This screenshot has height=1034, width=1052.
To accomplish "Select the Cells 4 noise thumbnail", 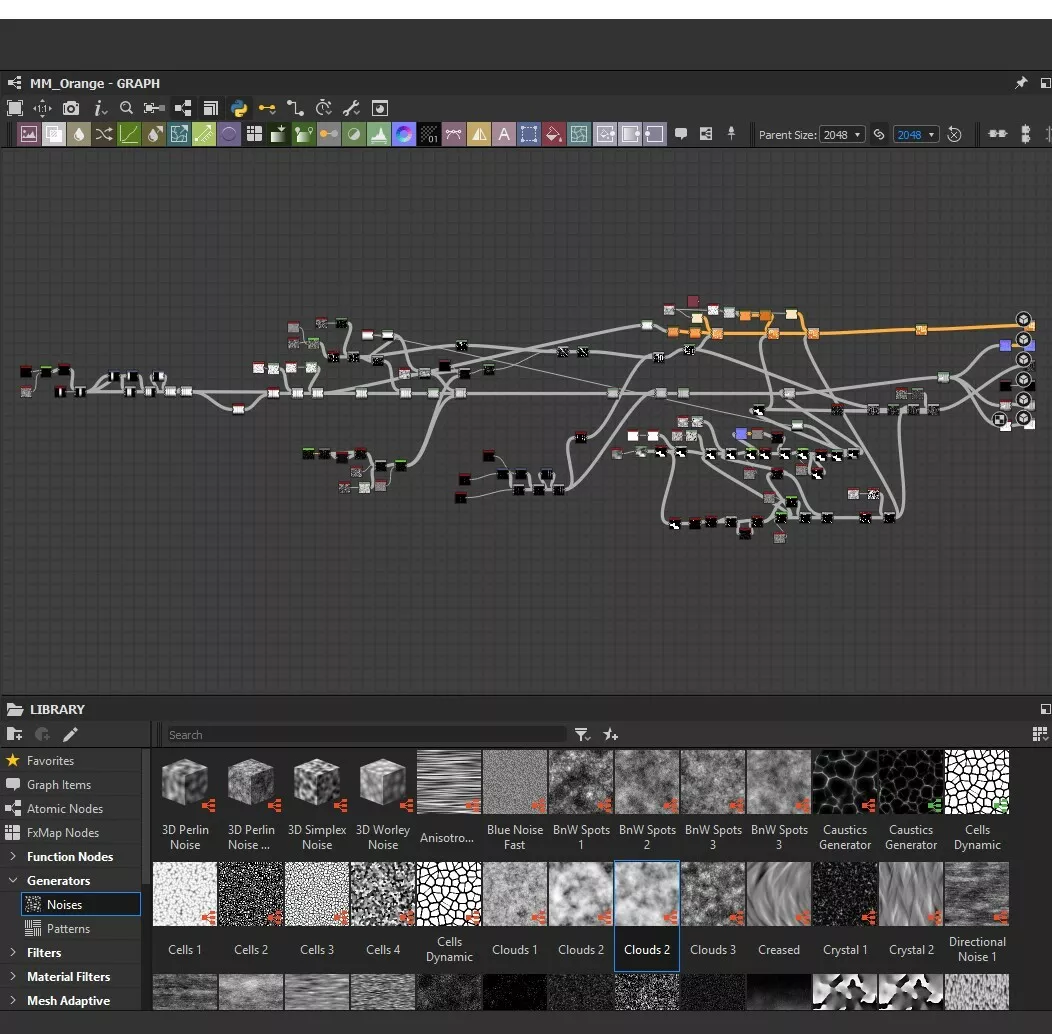I will coord(383,895).
